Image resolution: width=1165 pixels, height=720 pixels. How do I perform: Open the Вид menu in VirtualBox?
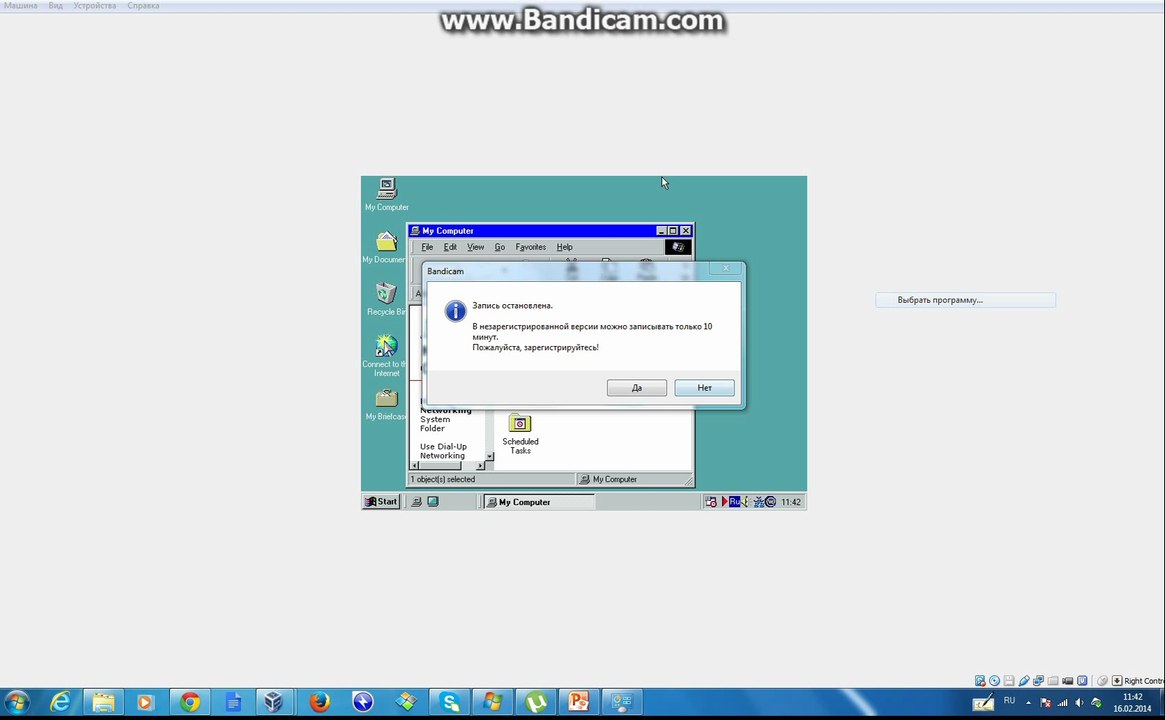coord(56,5)
